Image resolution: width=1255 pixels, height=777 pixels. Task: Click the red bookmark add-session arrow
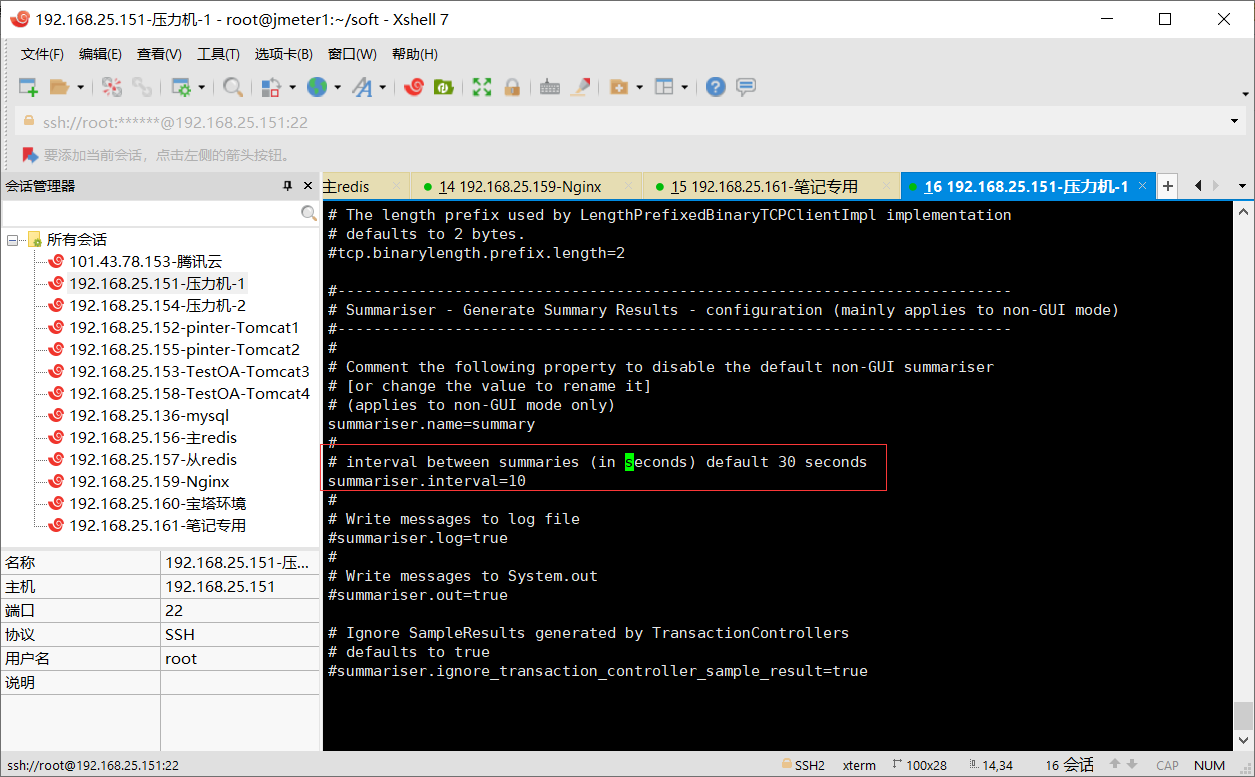[x=30, y=155]
